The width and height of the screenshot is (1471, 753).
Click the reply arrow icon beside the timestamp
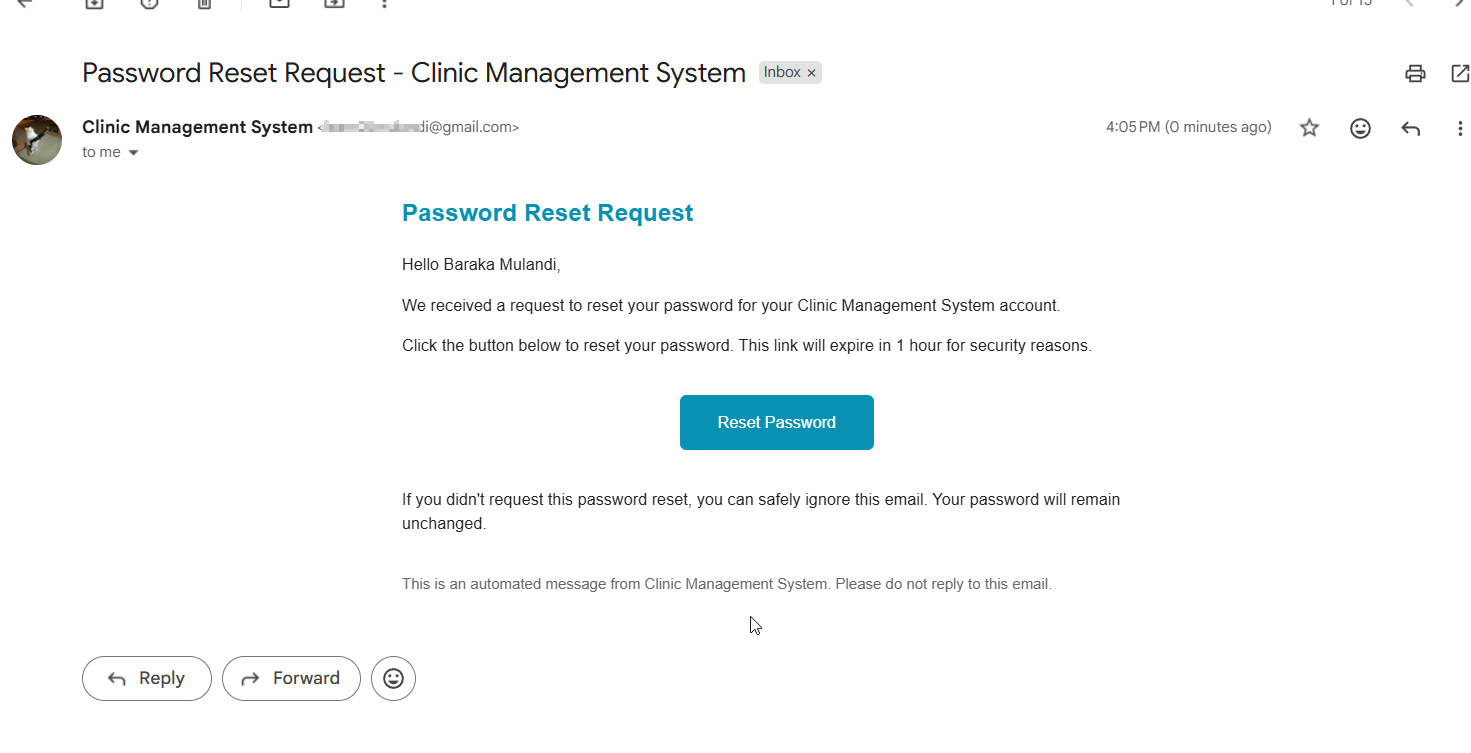[1411, 128]
